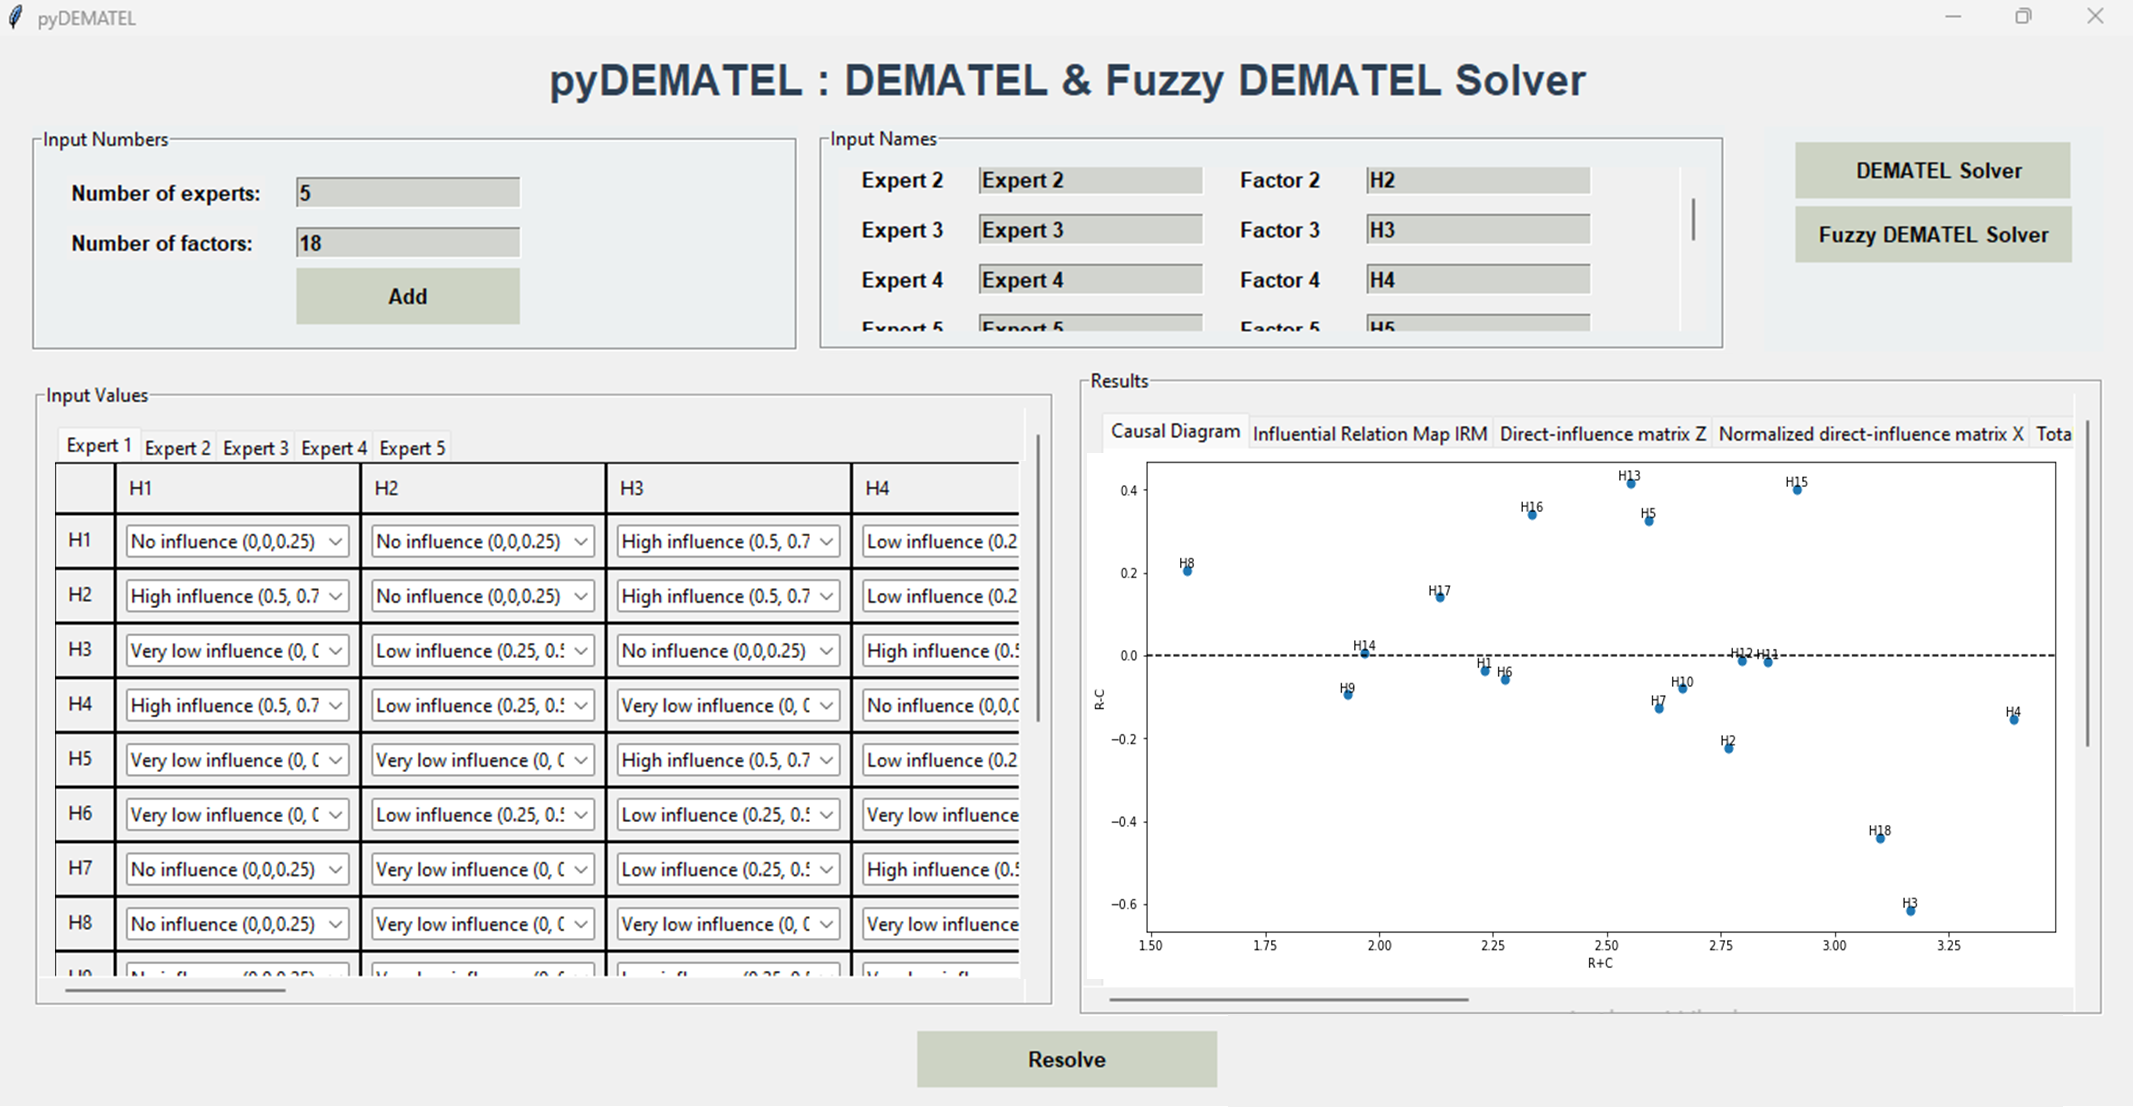2133x1107 pixels.
Task: Click the Factor 2 name field showing H2
Action: point(1477,179)
